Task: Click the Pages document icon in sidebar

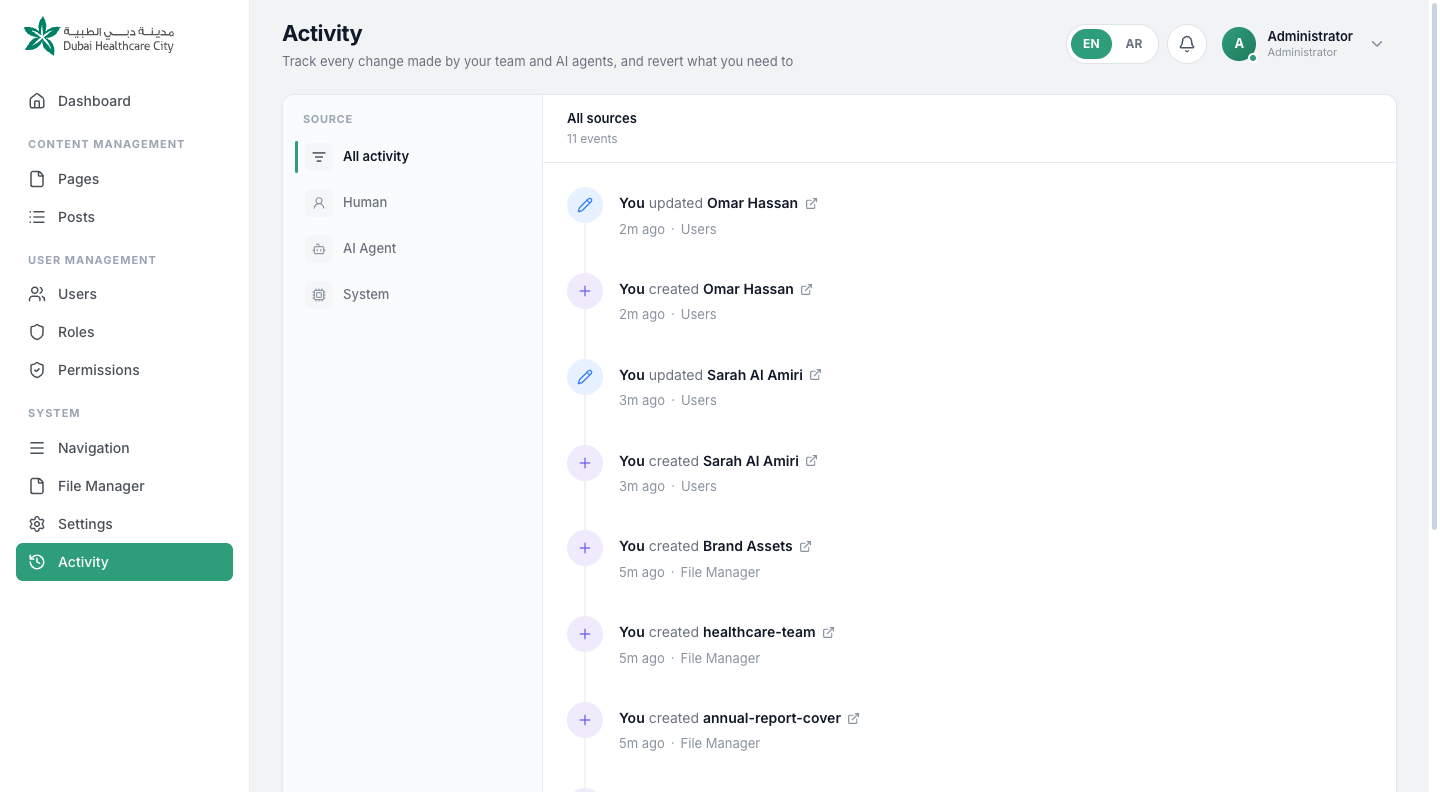Action: pyautogui.click(x=37, y=179)
